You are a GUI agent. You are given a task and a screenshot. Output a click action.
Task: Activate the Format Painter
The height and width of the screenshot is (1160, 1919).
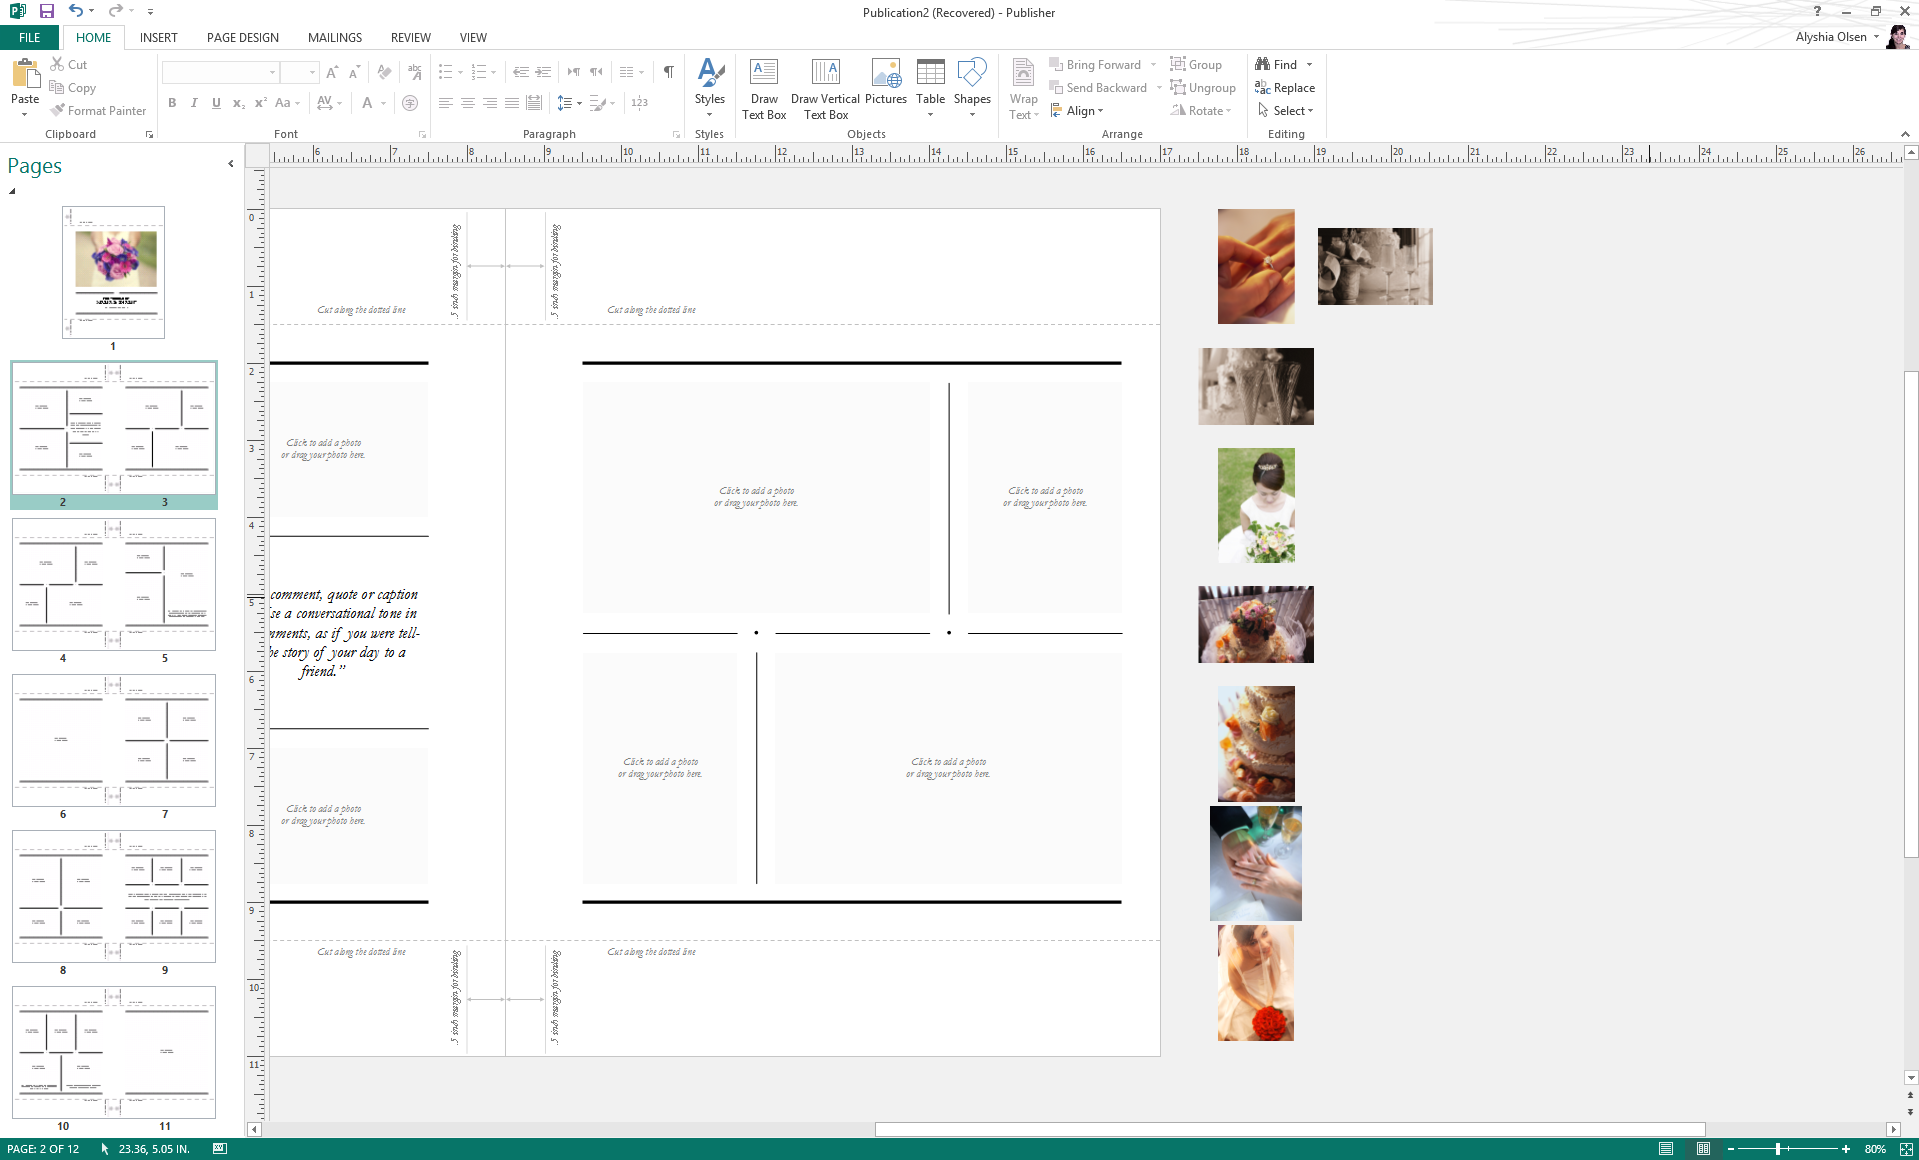point(98,110)
